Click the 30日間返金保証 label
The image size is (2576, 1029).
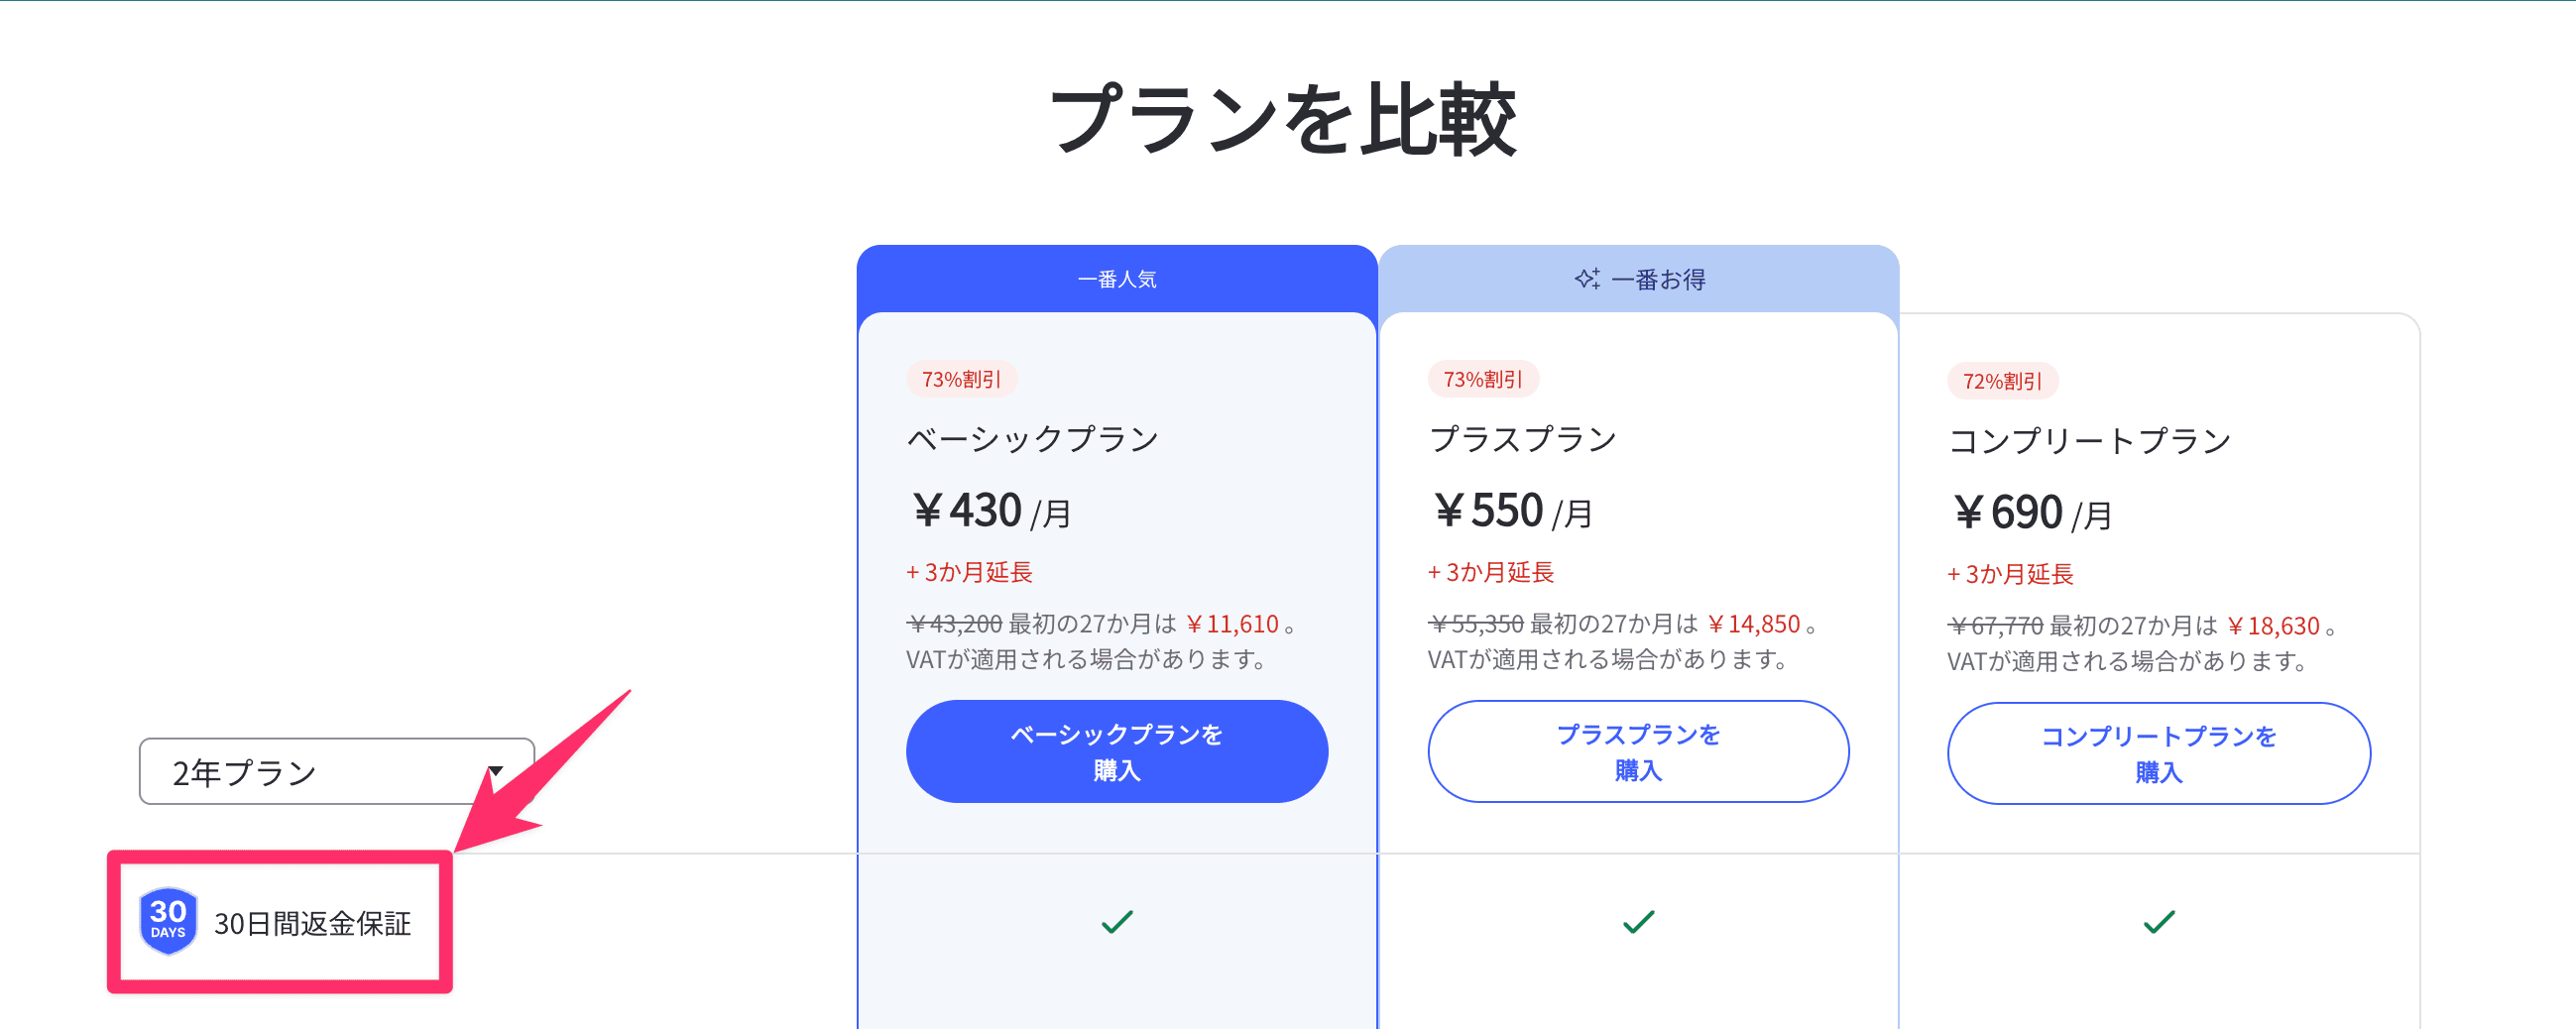tap(312, 923)
